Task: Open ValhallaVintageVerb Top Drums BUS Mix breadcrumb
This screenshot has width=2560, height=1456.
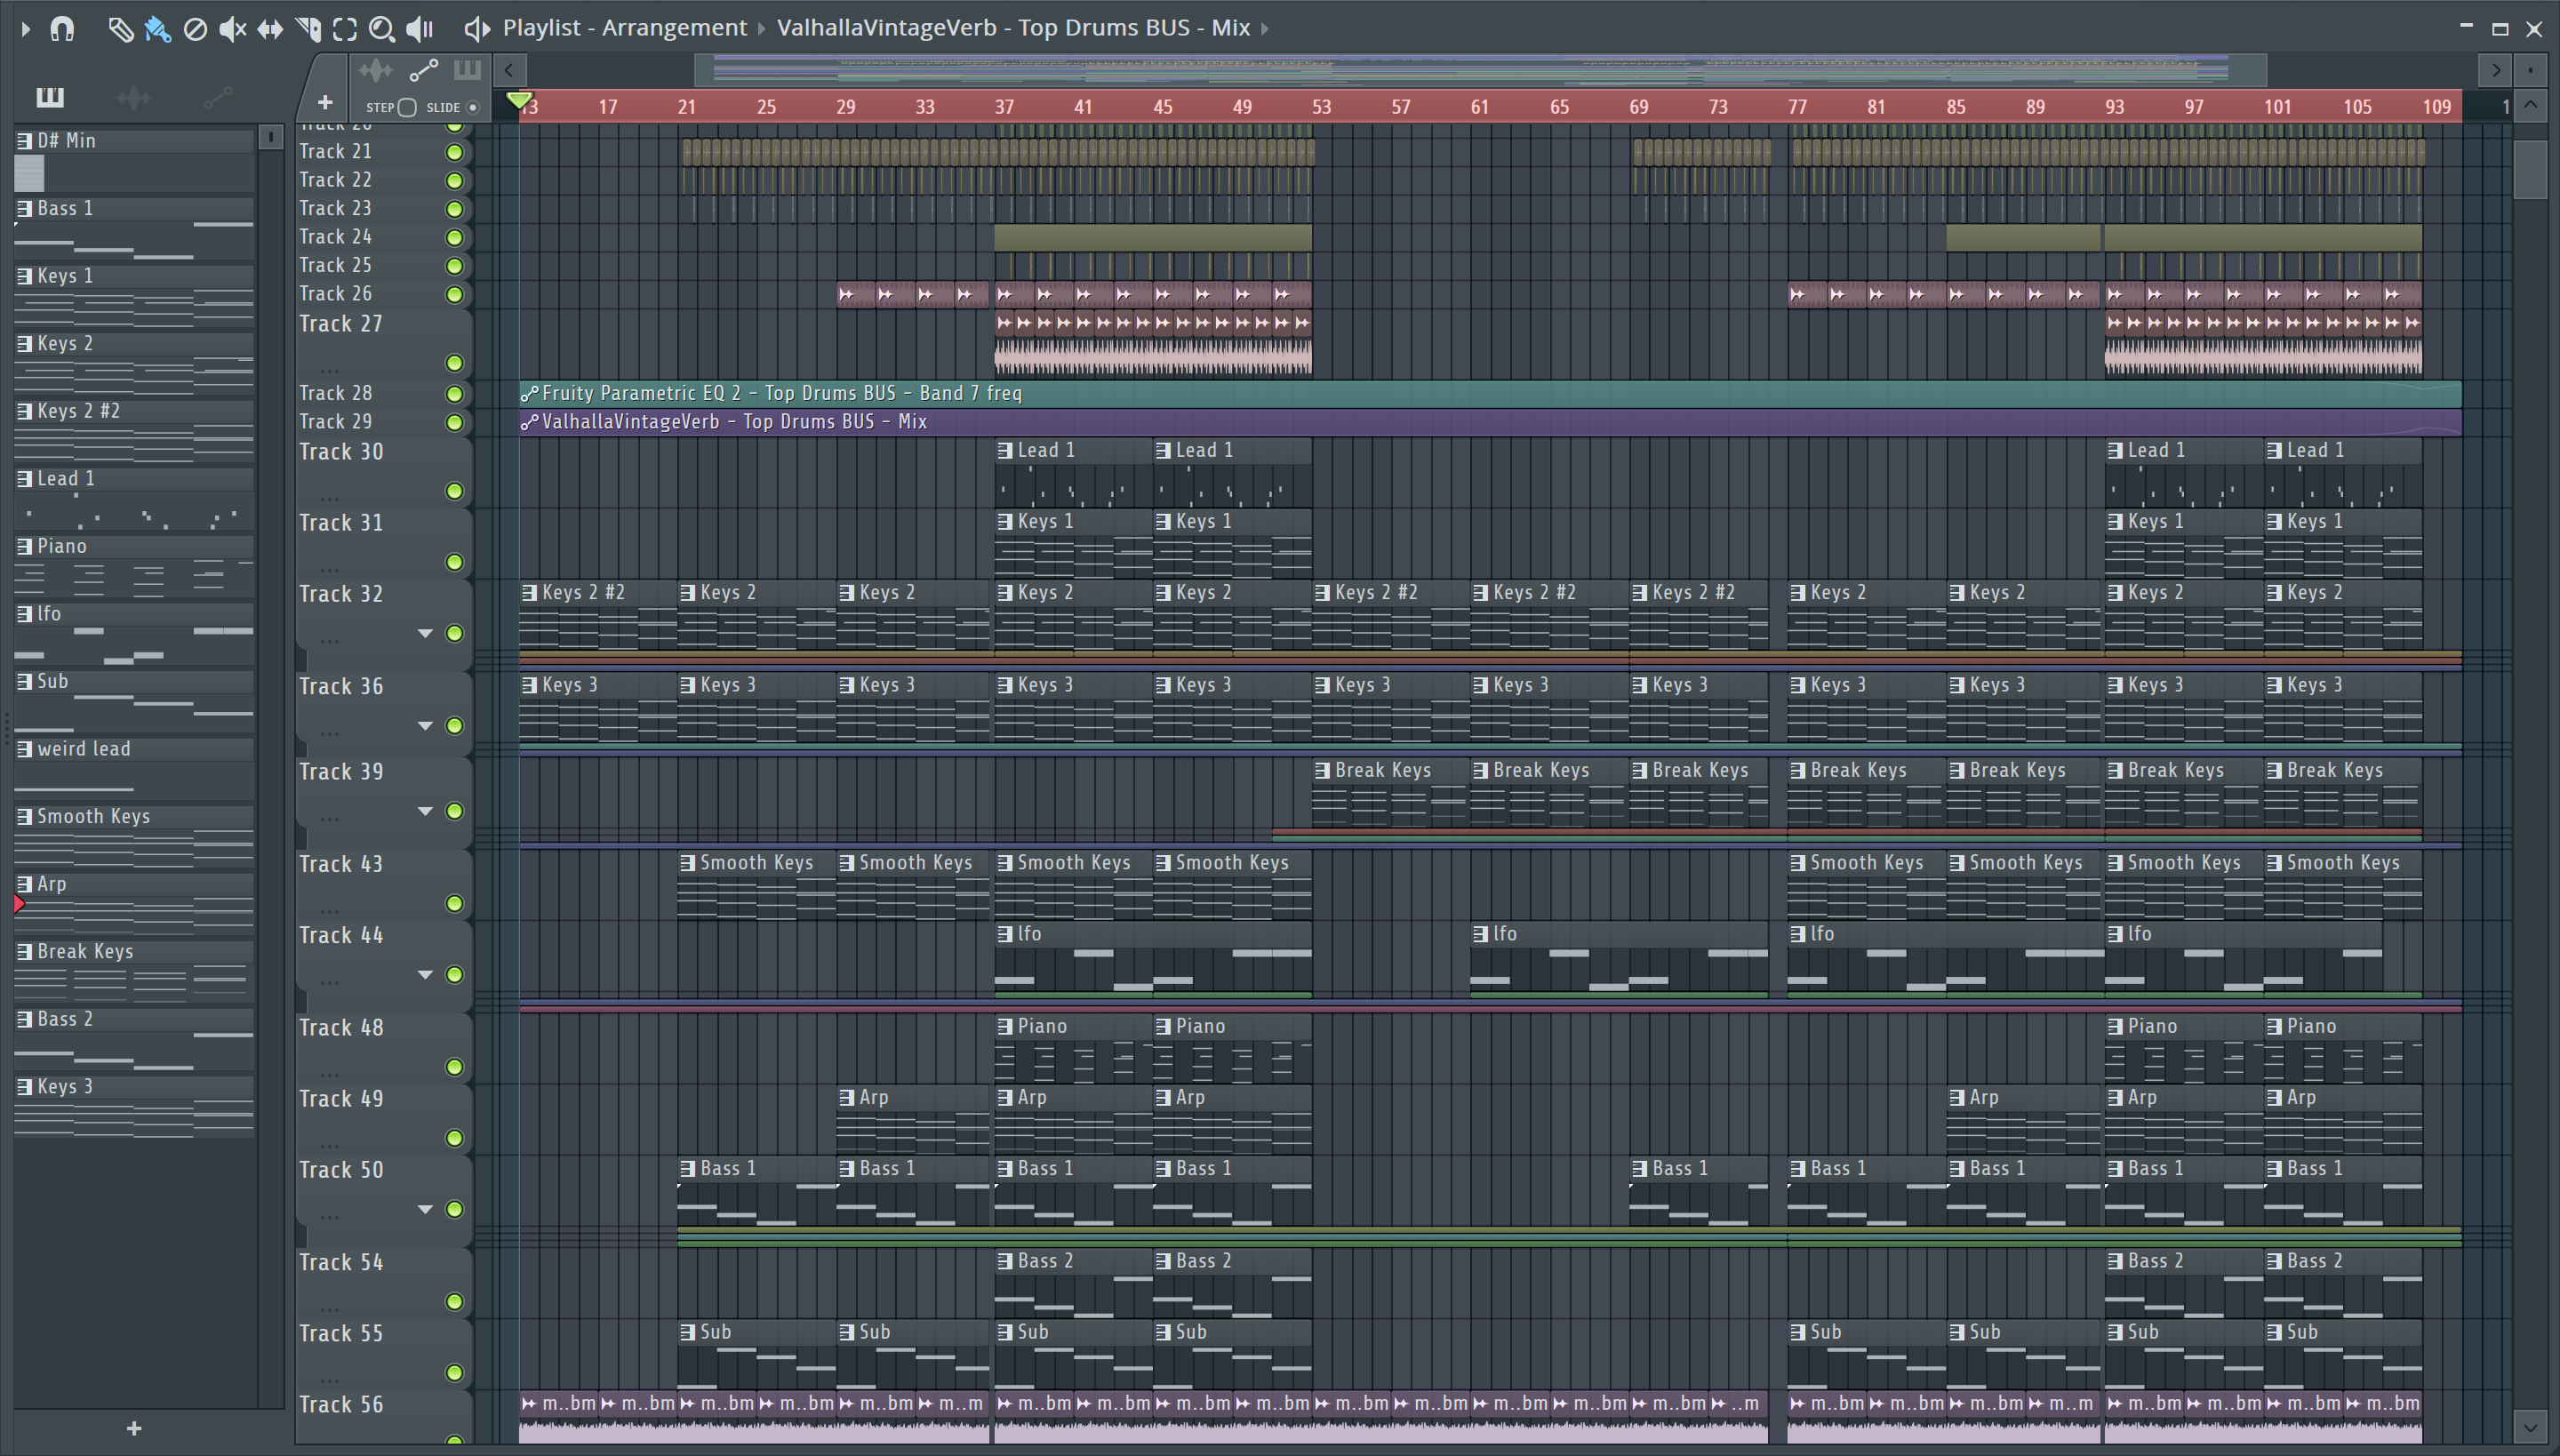Action: pos(1013,28)
